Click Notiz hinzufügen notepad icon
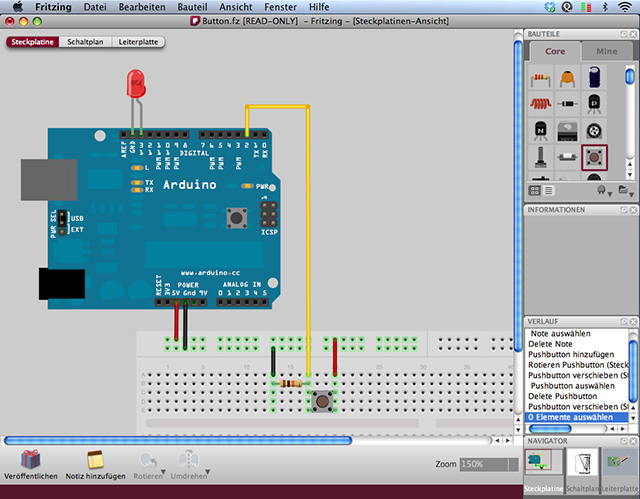 95,459
